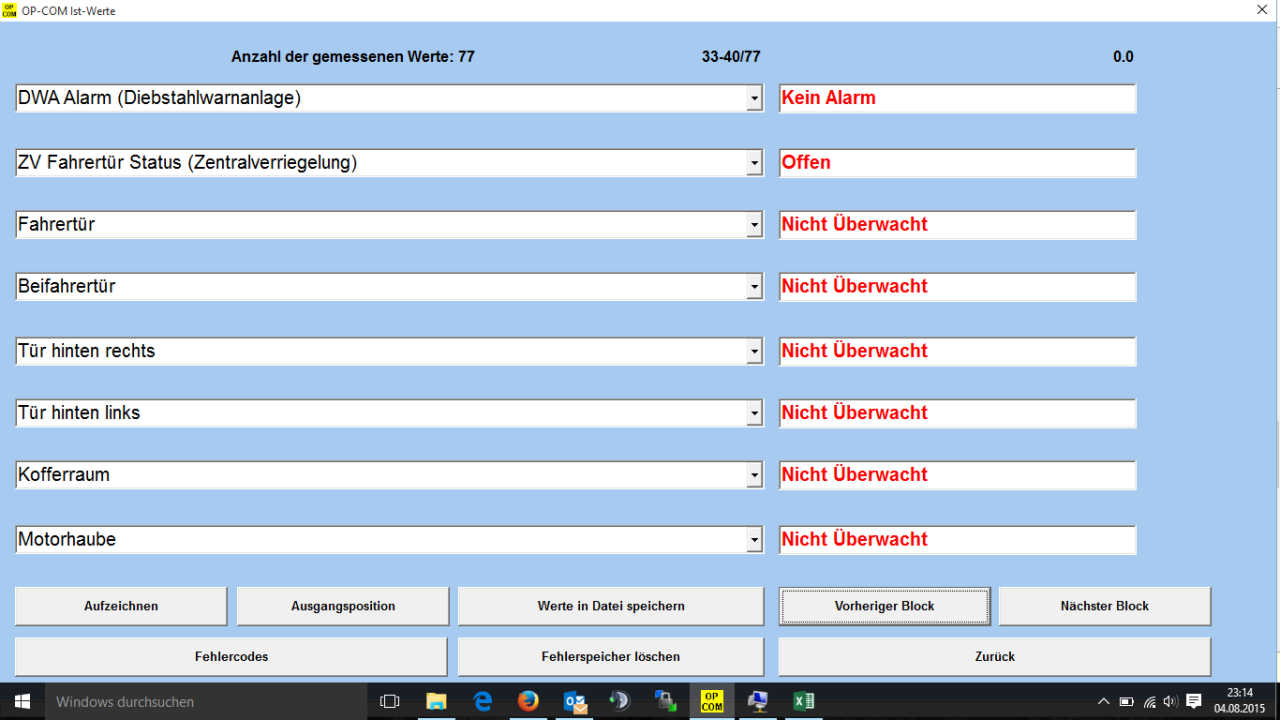Expand the DWA Alarm parameter dropdown
Screen dimensions: 1280x720
755,99
